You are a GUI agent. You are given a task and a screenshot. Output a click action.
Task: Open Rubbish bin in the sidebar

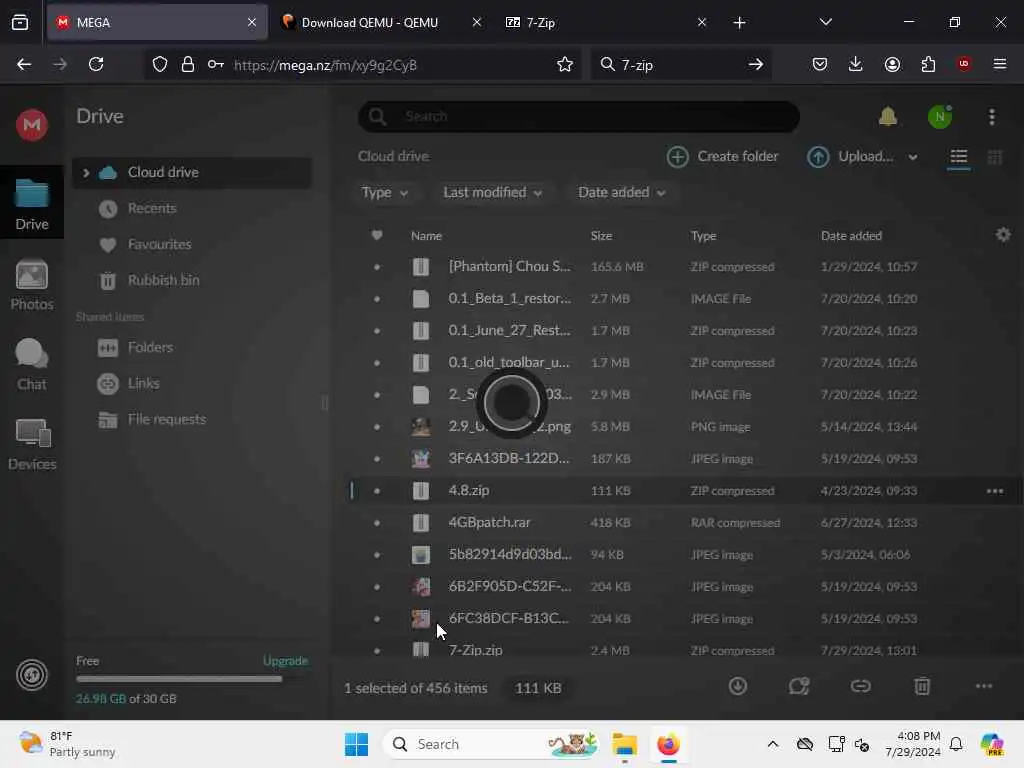coord(163,280)
